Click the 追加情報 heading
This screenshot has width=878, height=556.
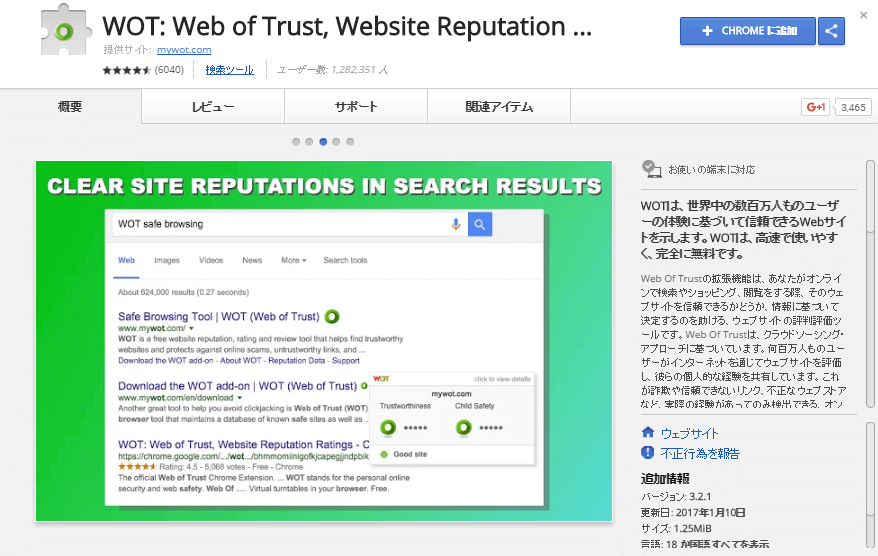[665, 479]
